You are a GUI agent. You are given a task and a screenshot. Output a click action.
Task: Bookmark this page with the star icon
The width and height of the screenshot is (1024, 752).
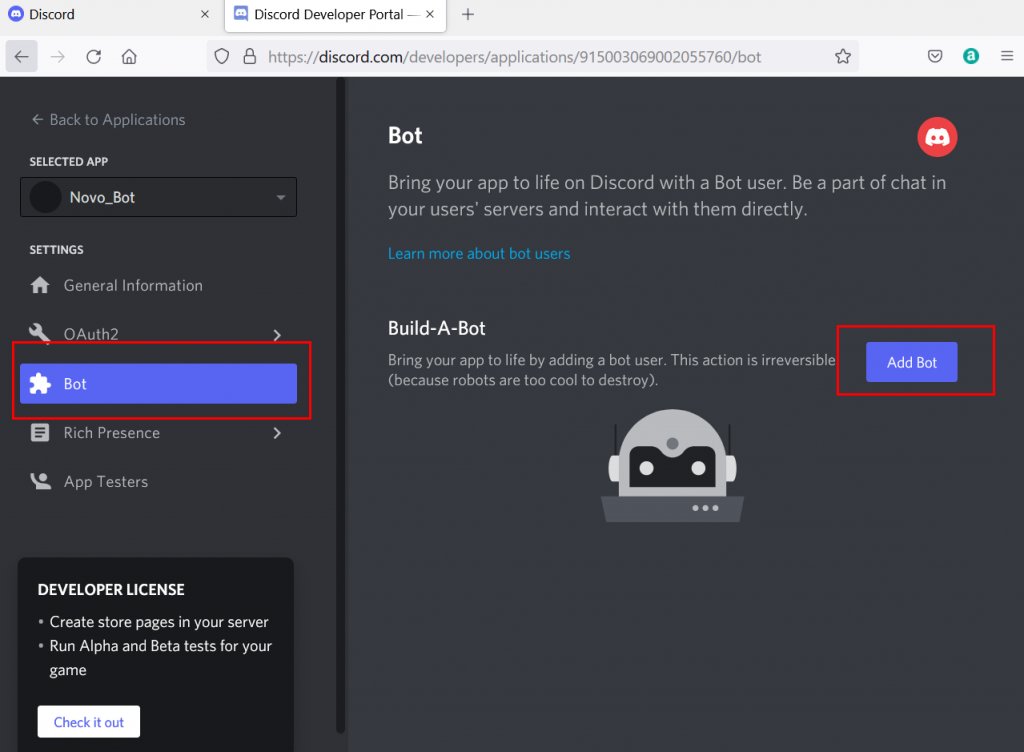click(x=842, y=57)
